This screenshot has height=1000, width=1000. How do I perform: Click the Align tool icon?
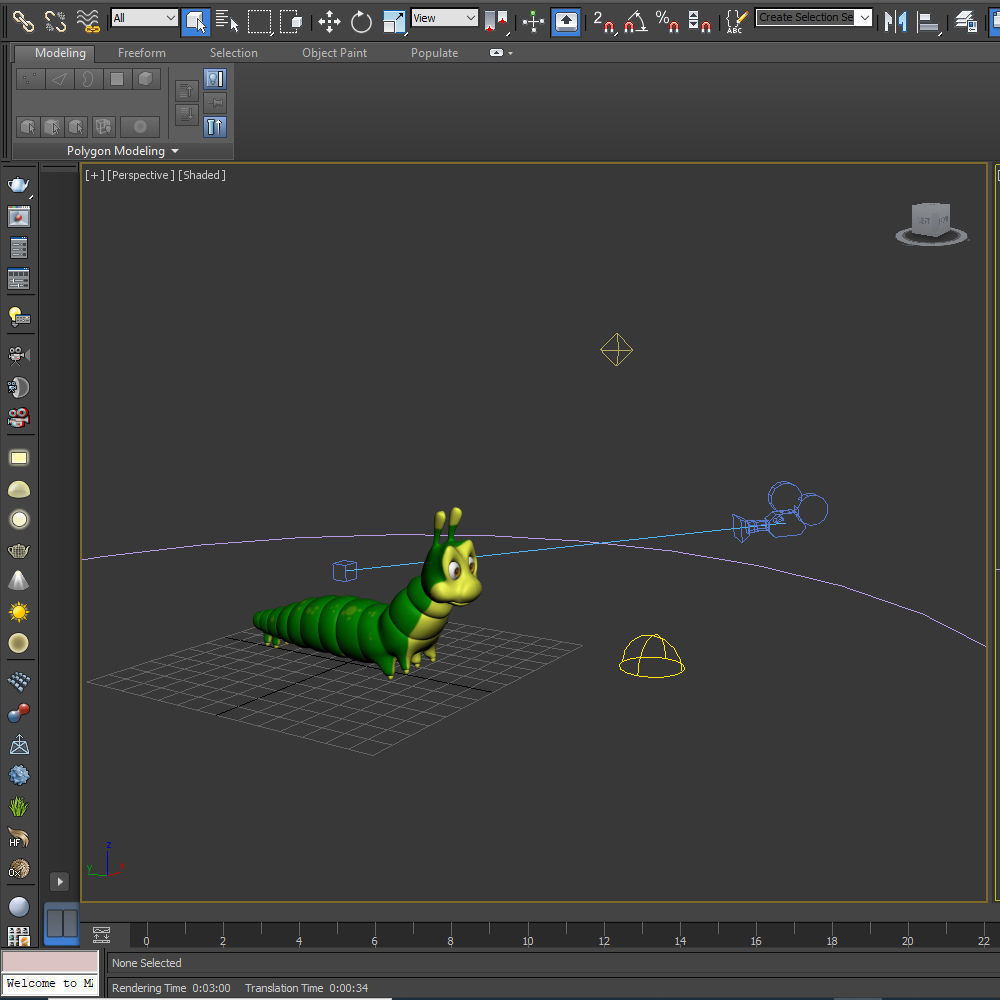(928, 23)
